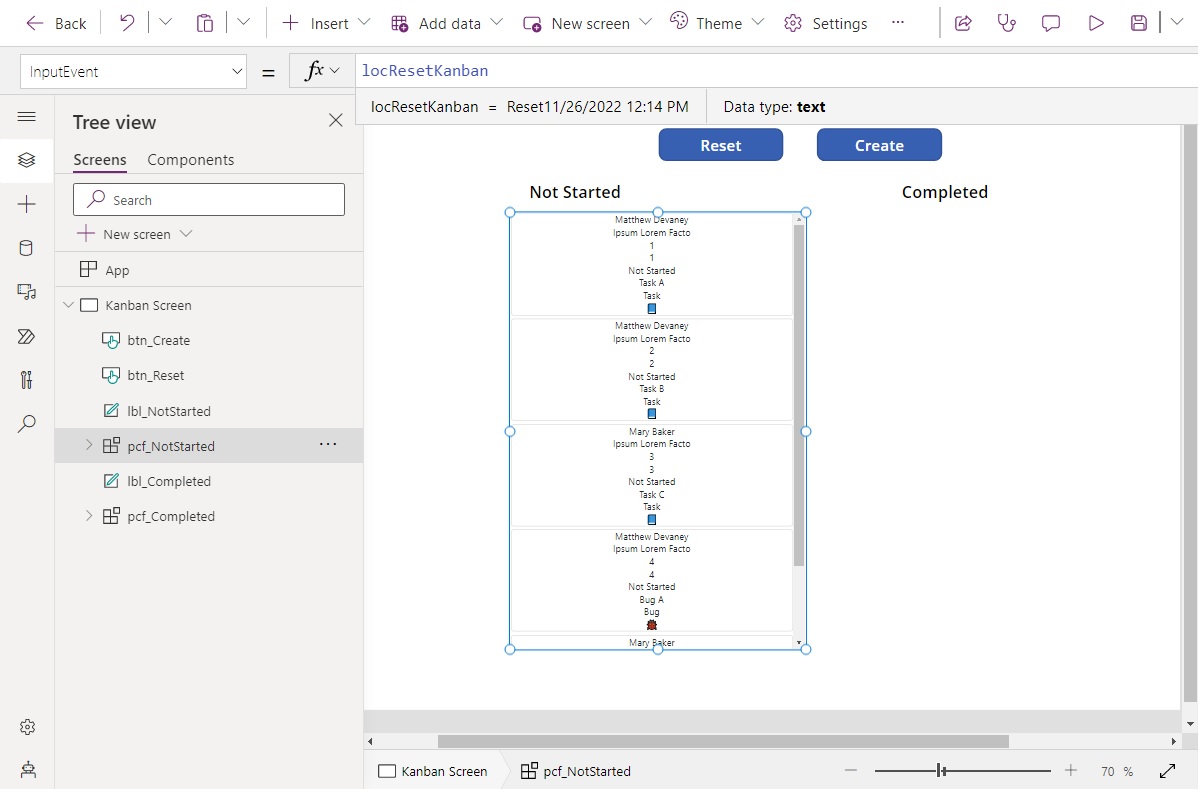Image resolution: width=1199 pixels, height=789 pixels.
Task: Click the Reset button on the canvas
Action: coord(720,144)
